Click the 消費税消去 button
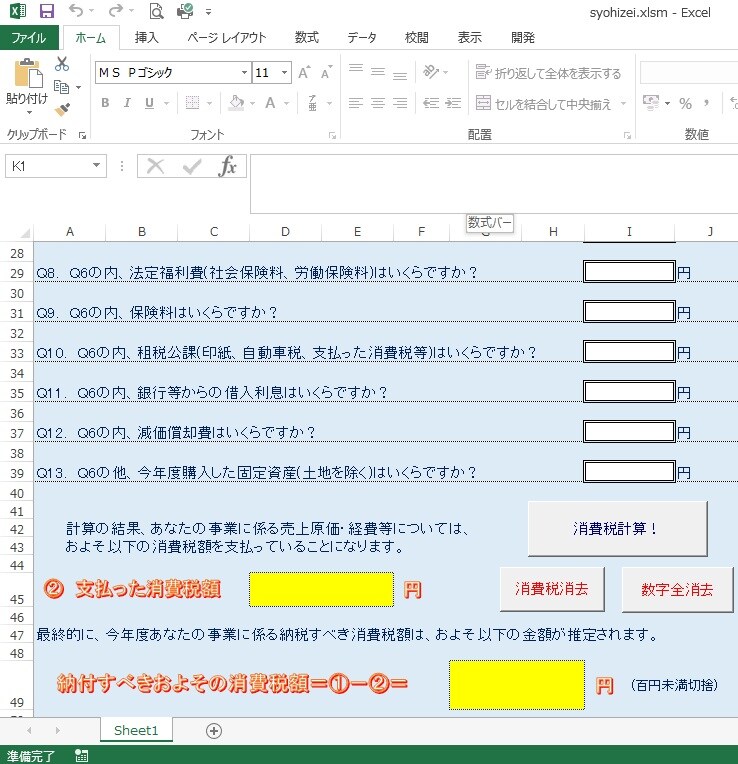 [552, 589]
